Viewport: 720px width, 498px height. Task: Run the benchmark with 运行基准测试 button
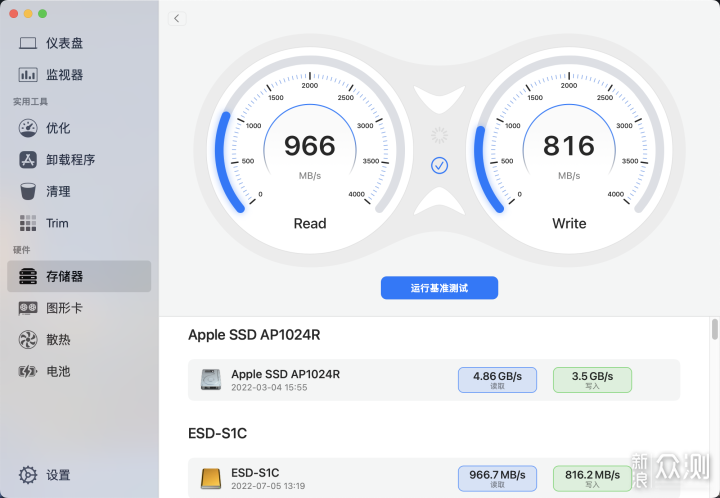coord(439,288)
